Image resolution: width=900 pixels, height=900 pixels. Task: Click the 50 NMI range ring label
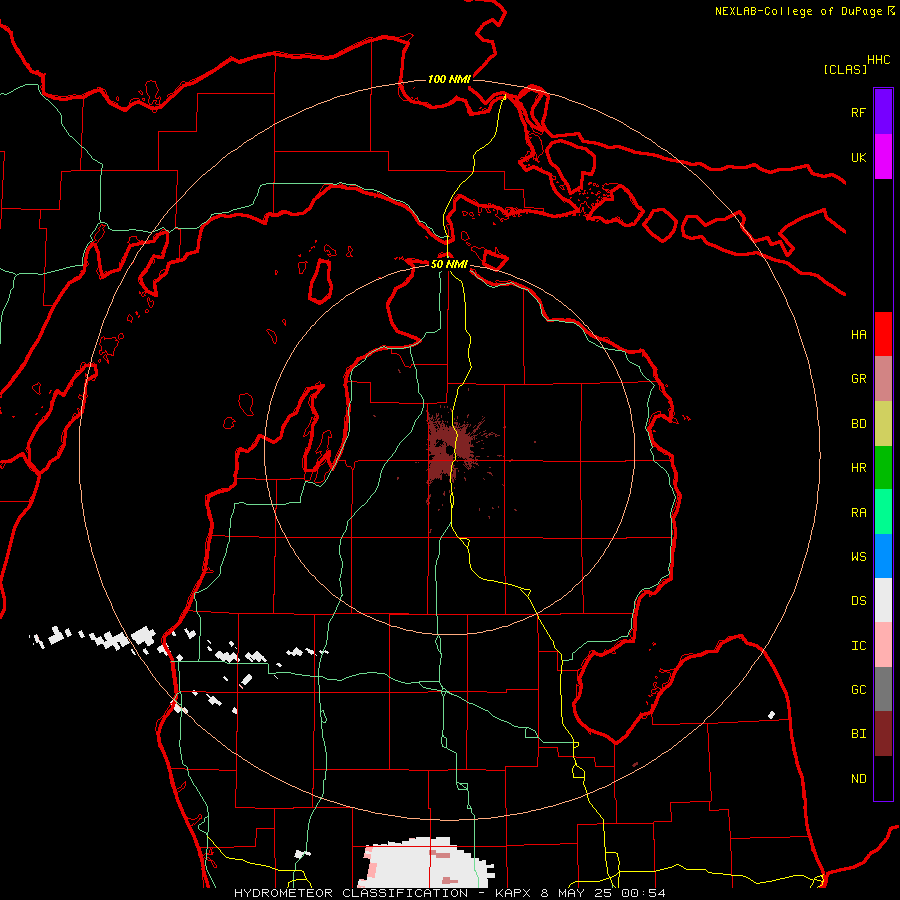click(x=449, y=264)
